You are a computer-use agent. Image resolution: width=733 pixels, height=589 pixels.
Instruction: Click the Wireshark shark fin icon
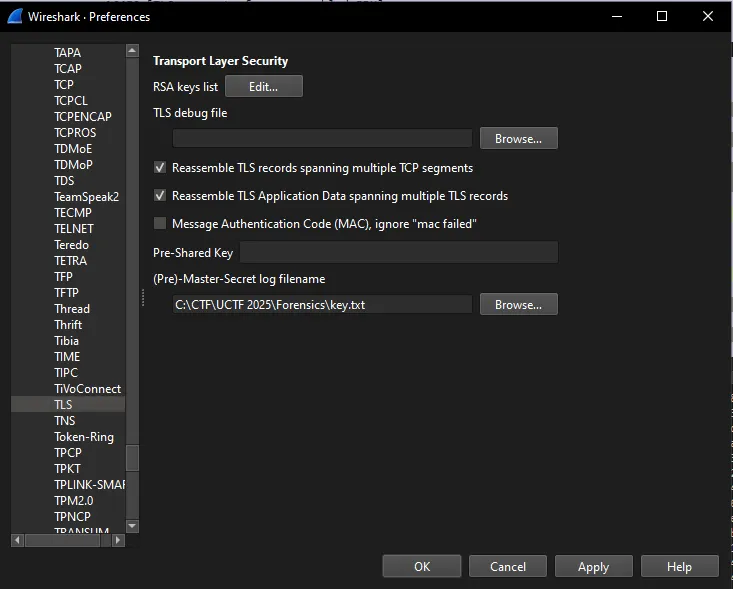coord(15,16)
